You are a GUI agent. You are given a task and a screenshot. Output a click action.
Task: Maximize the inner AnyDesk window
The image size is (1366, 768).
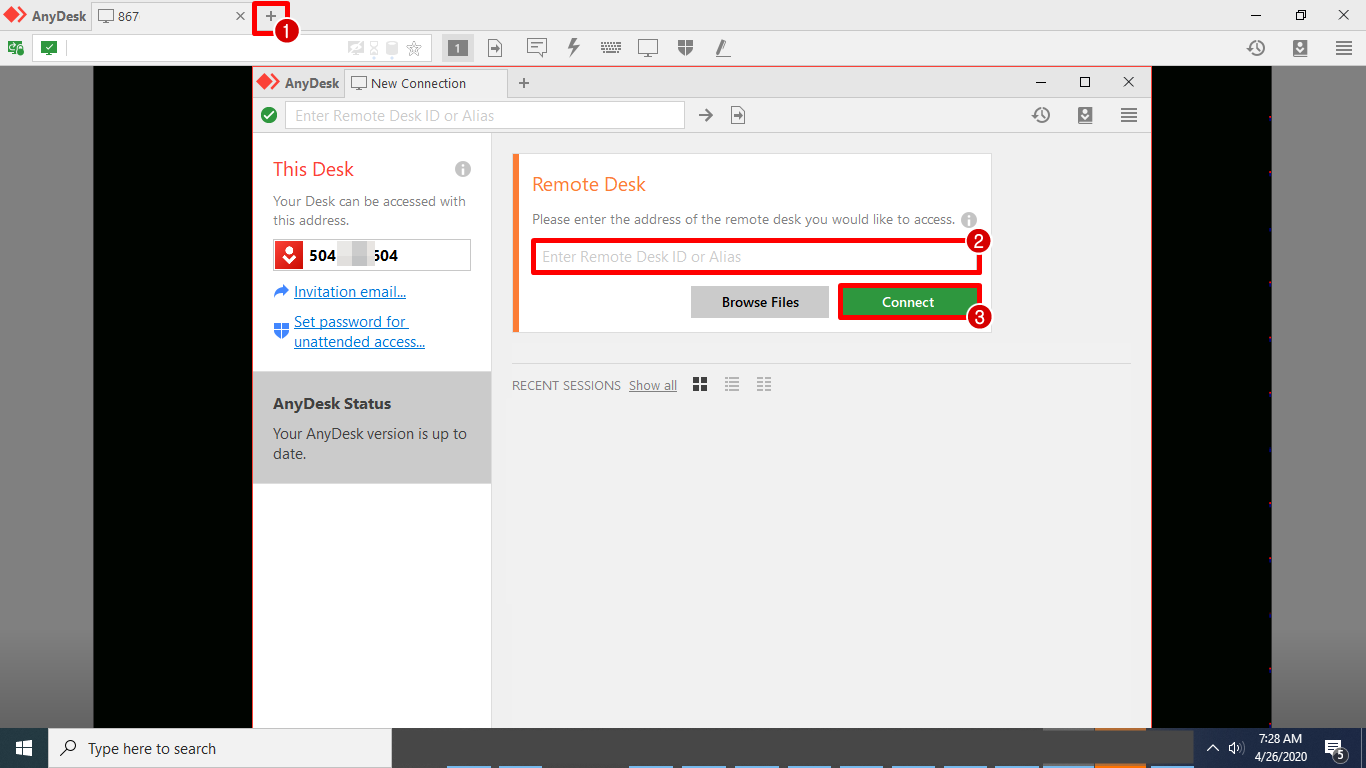1085,82
